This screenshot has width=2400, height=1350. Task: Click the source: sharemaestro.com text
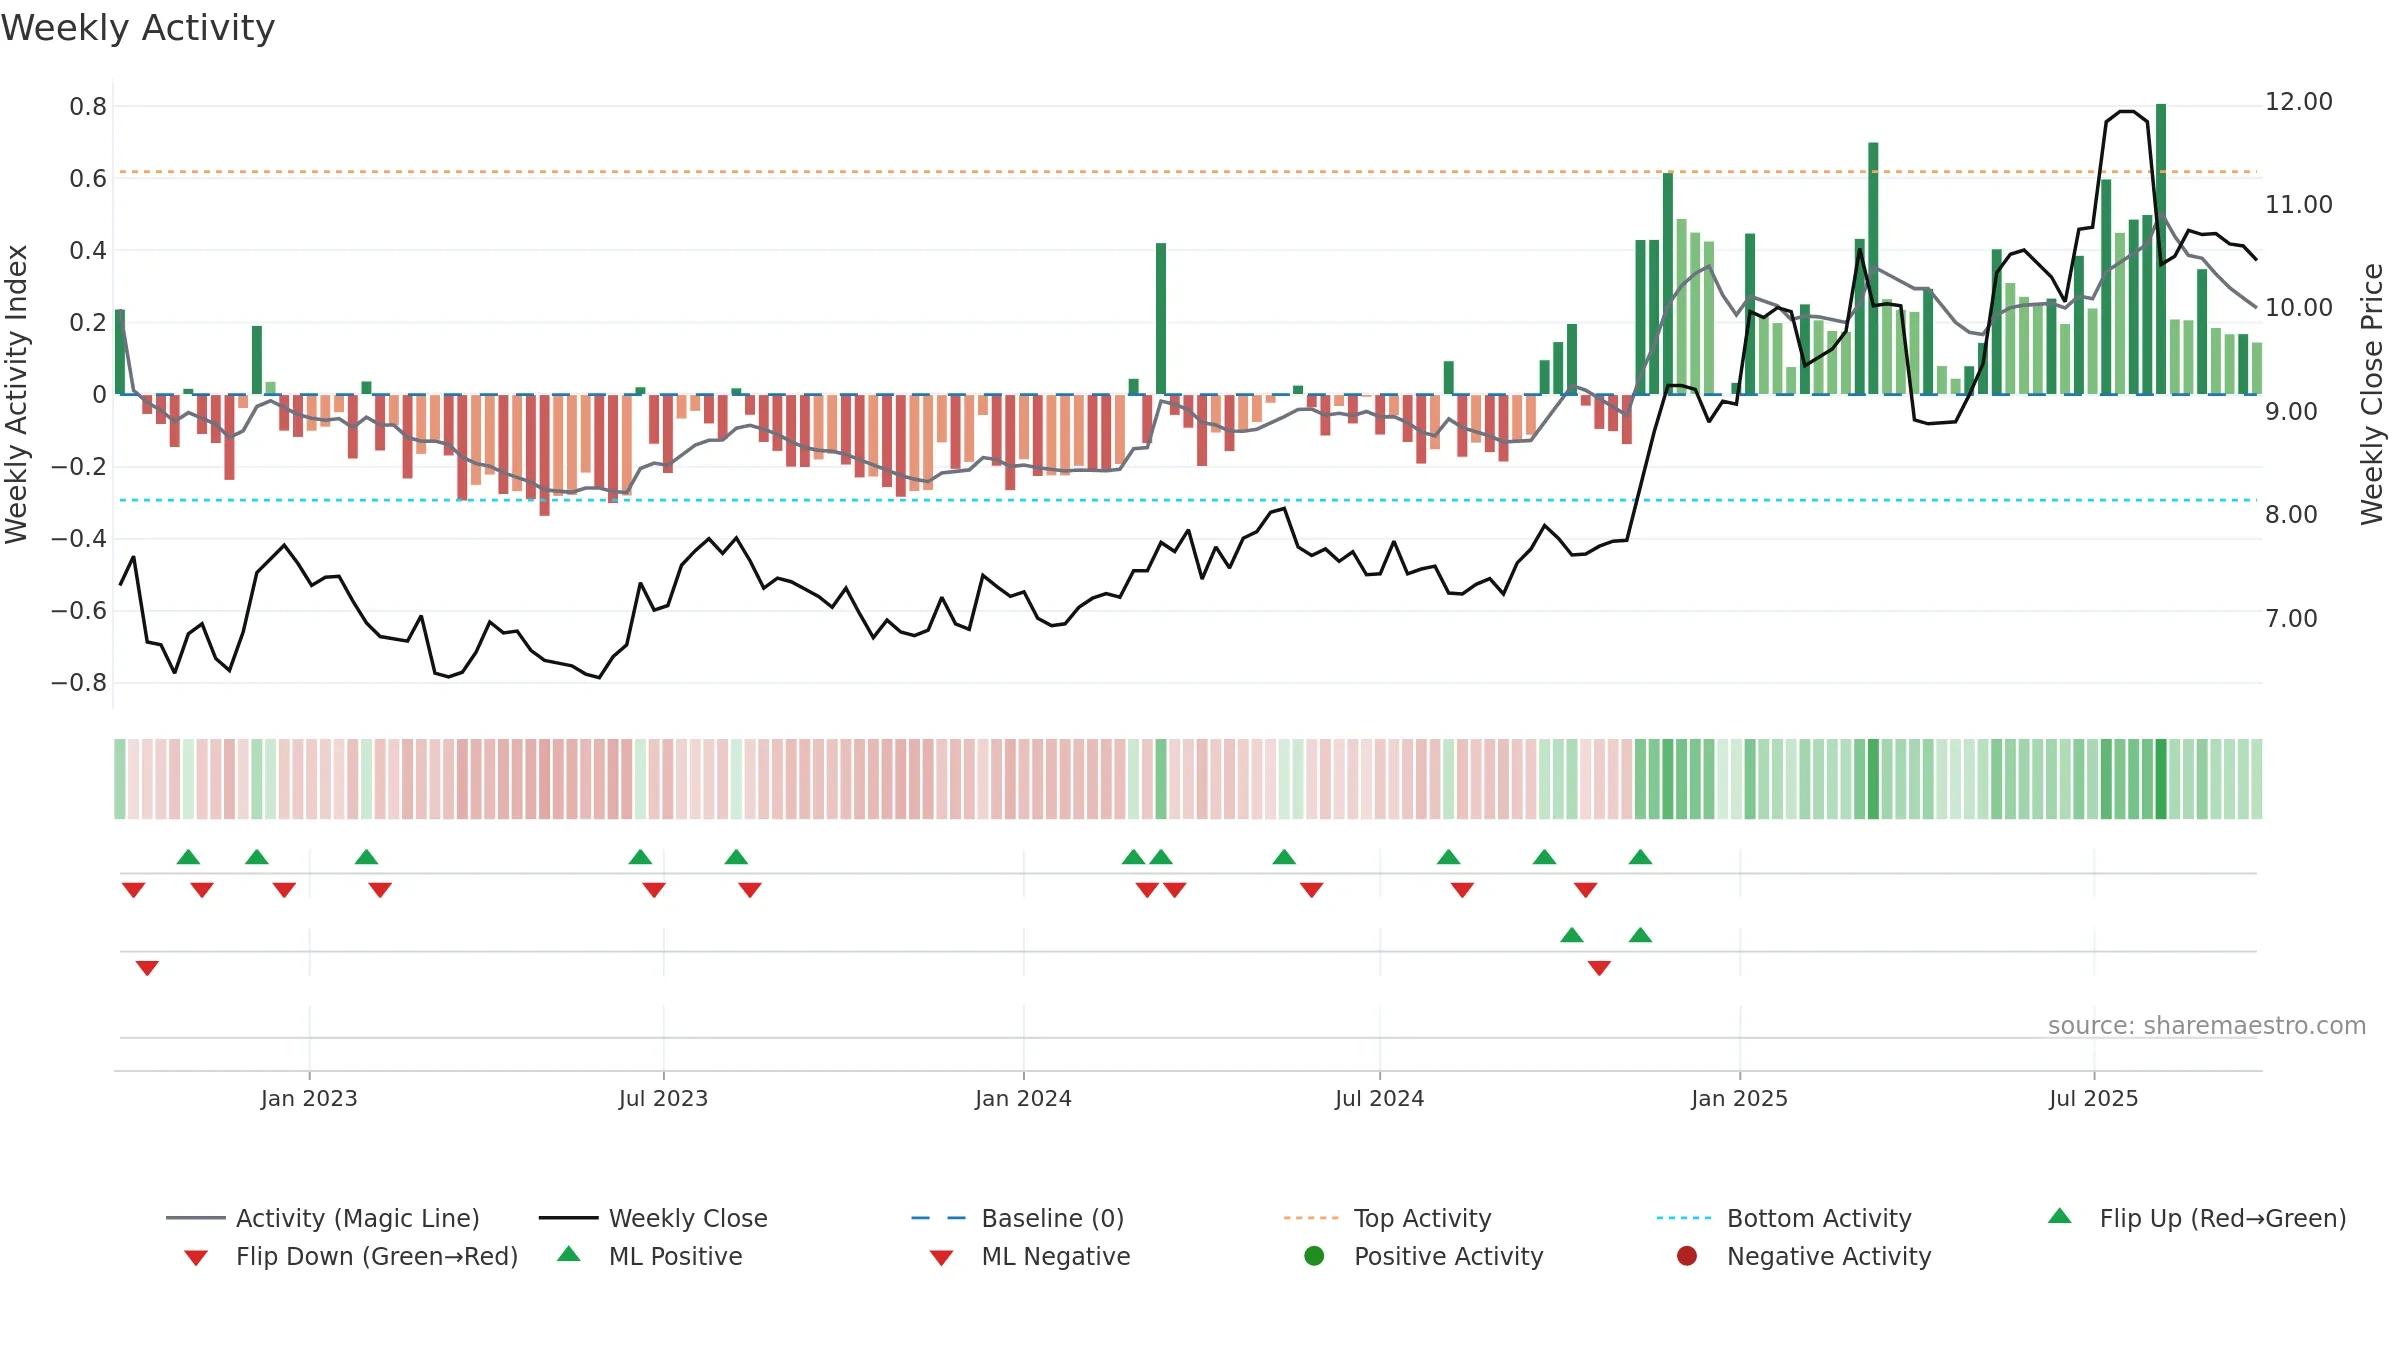tap(2207, 1025)
